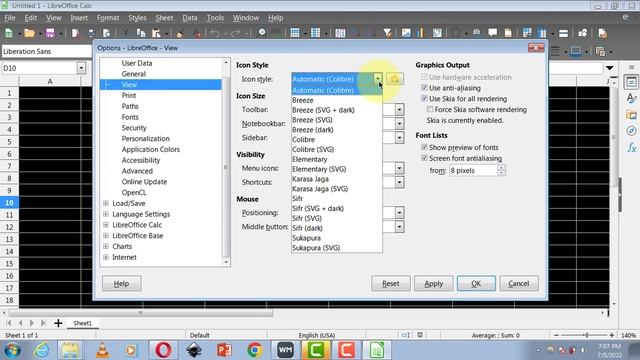Click the Insert Comment speech bubble icon
Screen dimensions: 640x360
(x=493, y=33)
